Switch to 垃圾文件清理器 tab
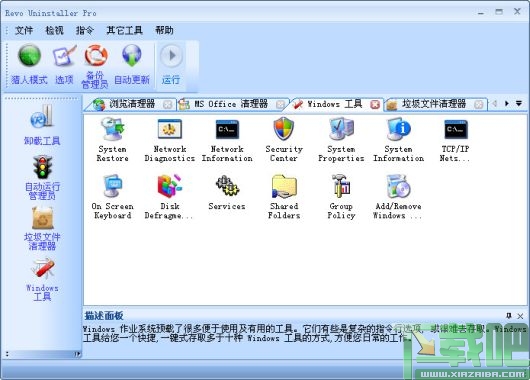This screenshot has height=380, width=530. pos(436,104)
